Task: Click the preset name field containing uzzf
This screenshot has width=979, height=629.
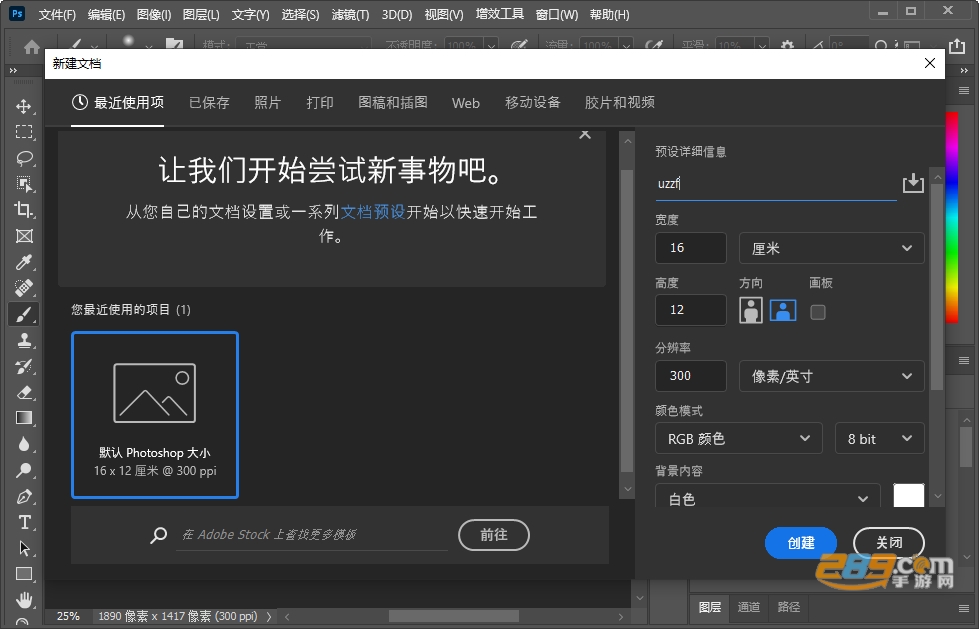Action: pyautogui.click(x=776, y=184)
